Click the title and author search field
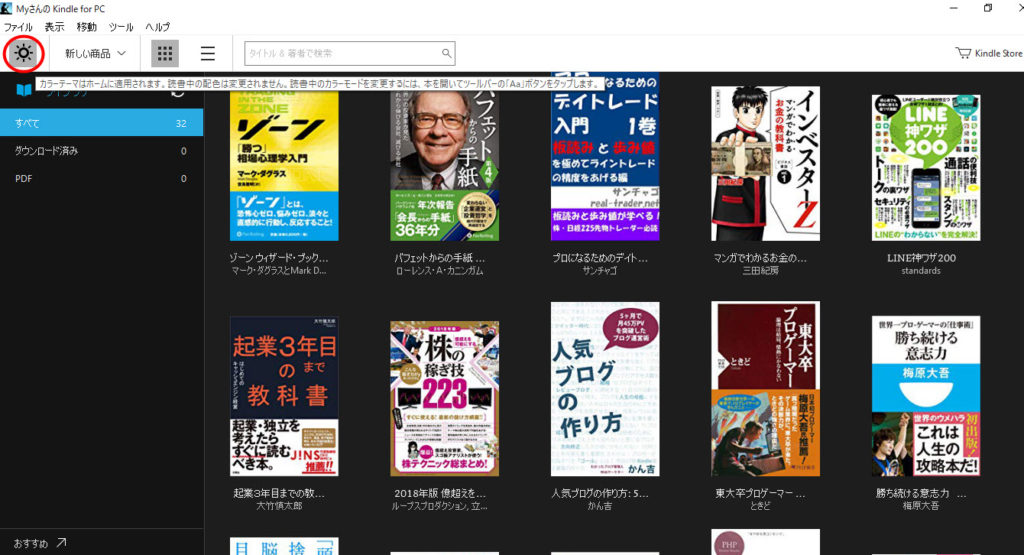 click(x=349, y=54)
